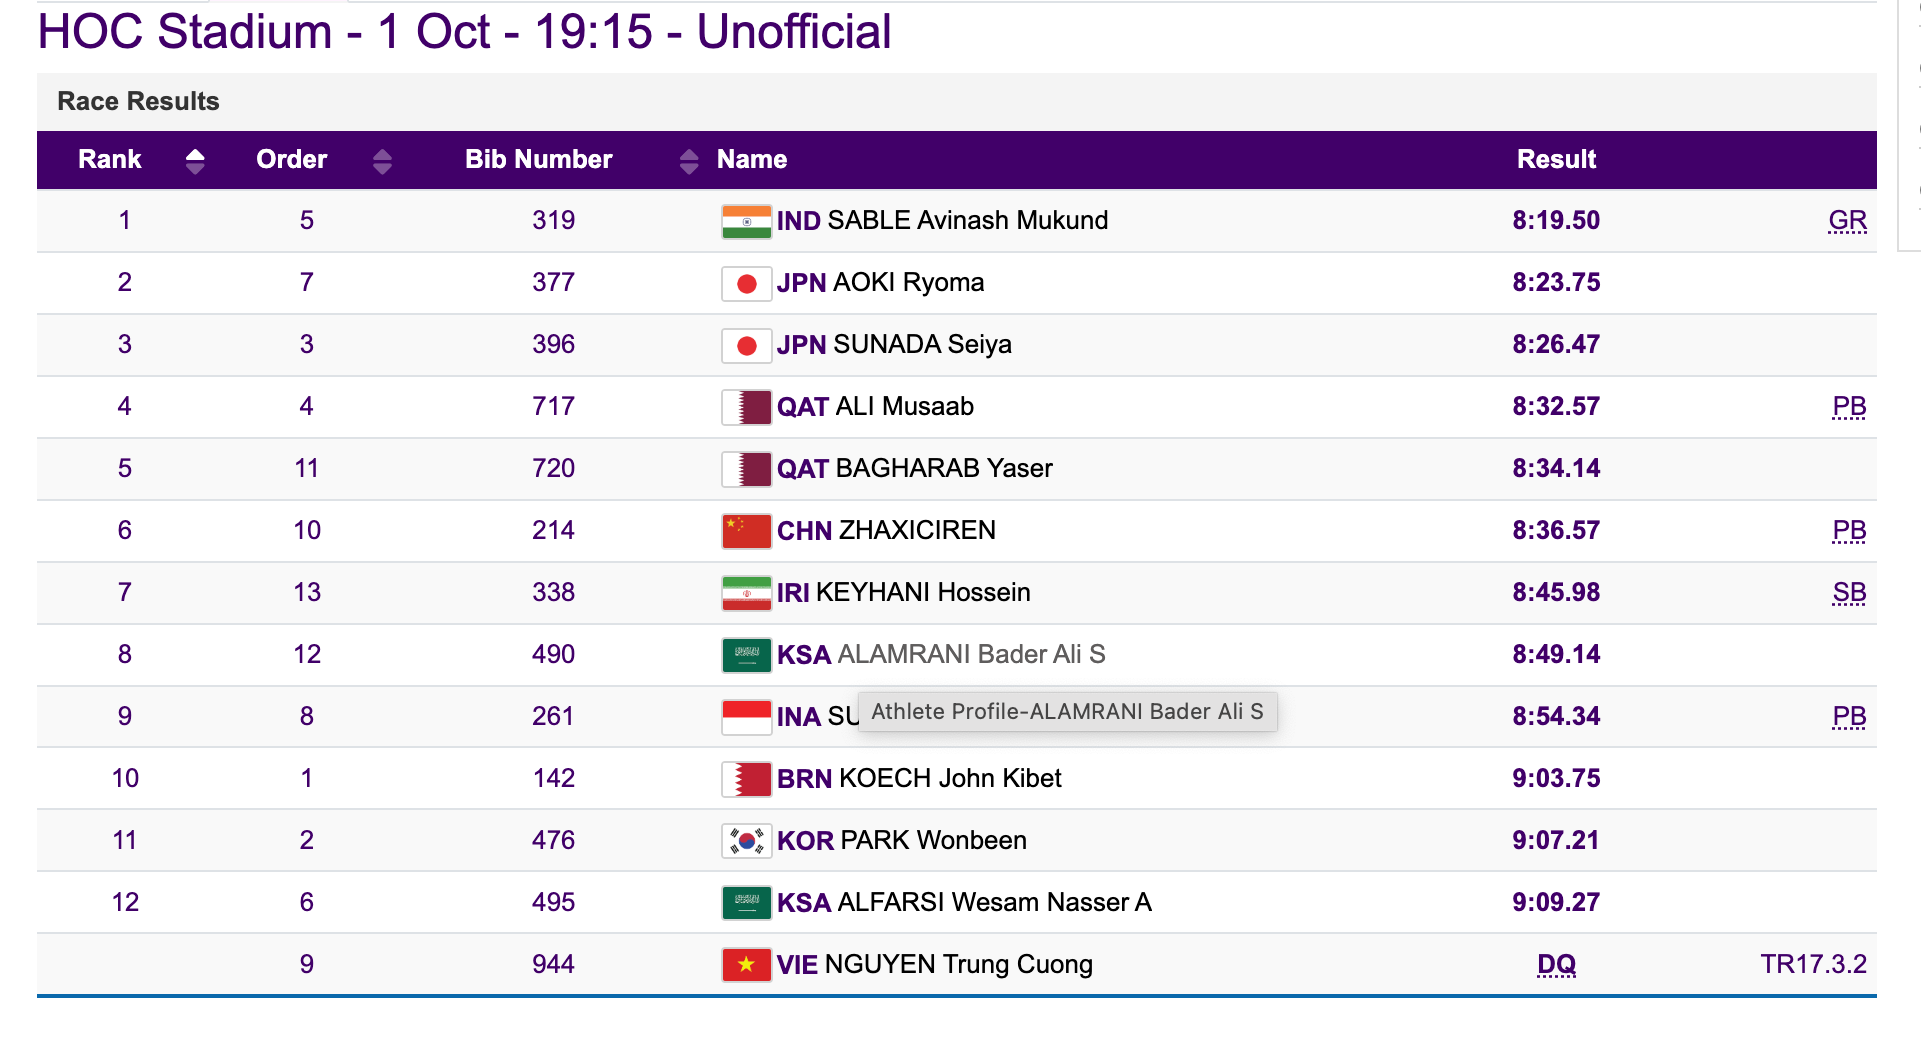Click the Race Results section heading
The width and height of the screenshot is (1921, 1058).
tap(138, 101)
